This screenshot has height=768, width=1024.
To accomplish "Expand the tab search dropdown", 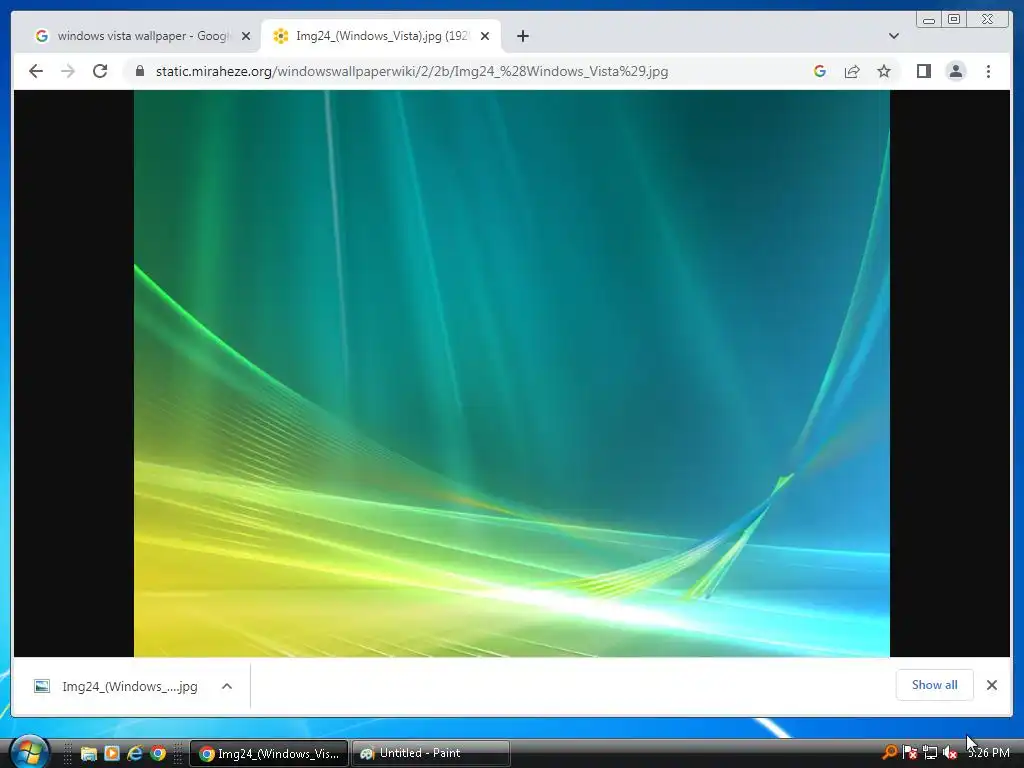I will [893, 36].
